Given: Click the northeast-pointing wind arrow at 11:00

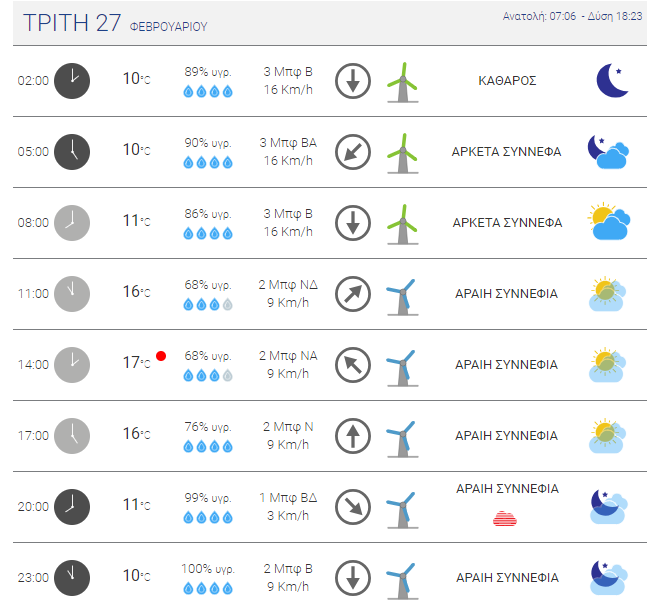Looking at the screenshot, I should pyautogui.click(x=353, y=294).
